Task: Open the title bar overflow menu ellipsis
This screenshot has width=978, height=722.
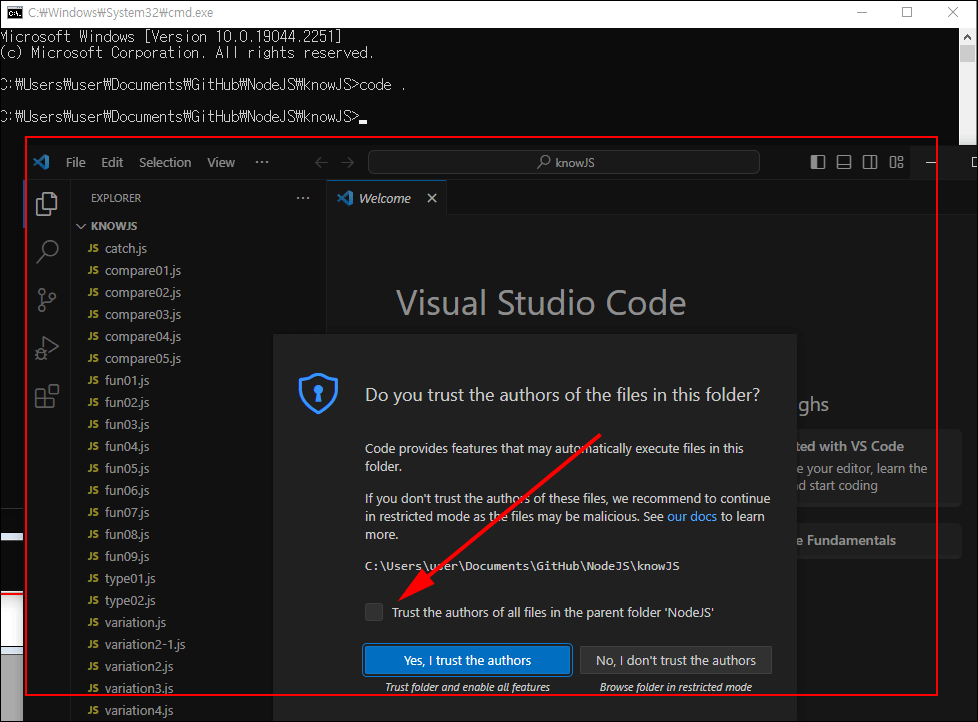Action: [262, 162]
